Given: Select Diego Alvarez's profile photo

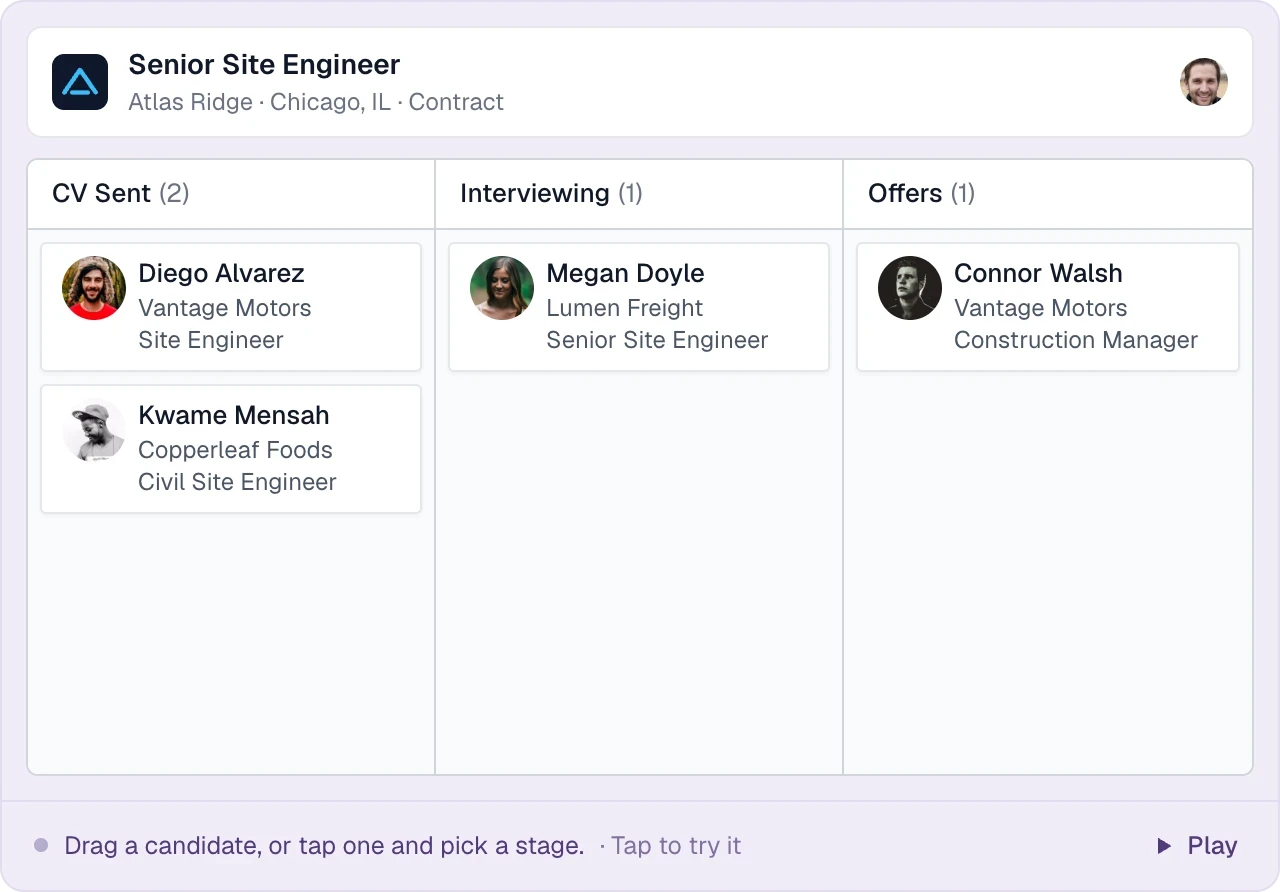Looking at the screenshot, I should tap(94, 288).
